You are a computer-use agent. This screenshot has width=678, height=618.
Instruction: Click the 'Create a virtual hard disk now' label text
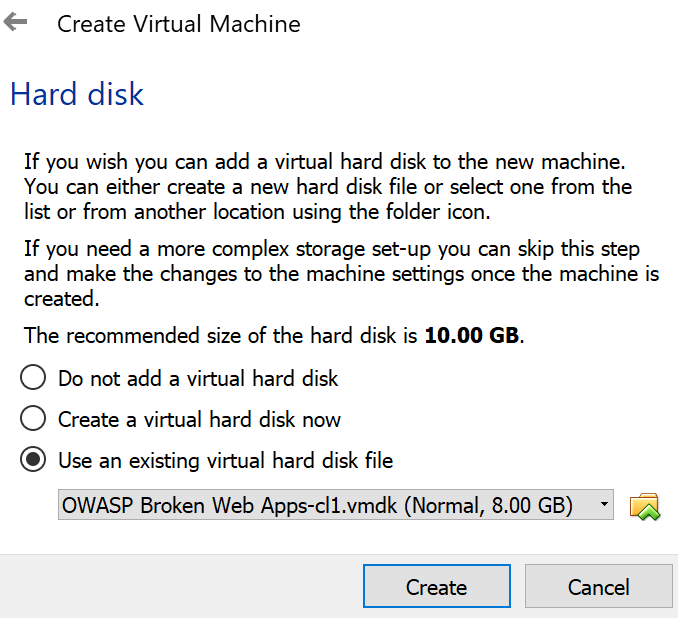click(199, 420)
